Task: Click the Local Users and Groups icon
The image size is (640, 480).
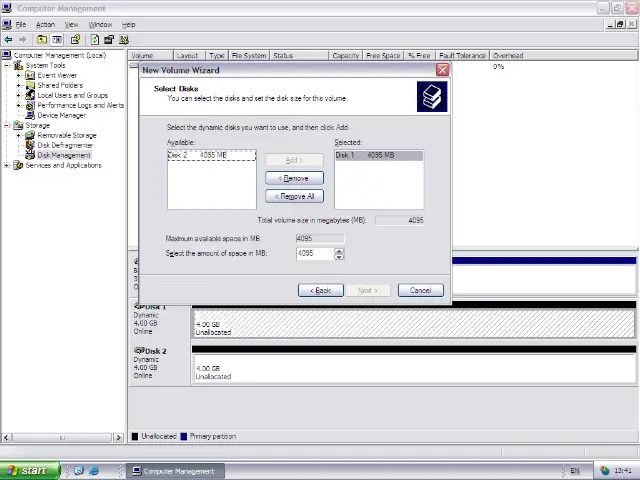Action: coord(30,95)
